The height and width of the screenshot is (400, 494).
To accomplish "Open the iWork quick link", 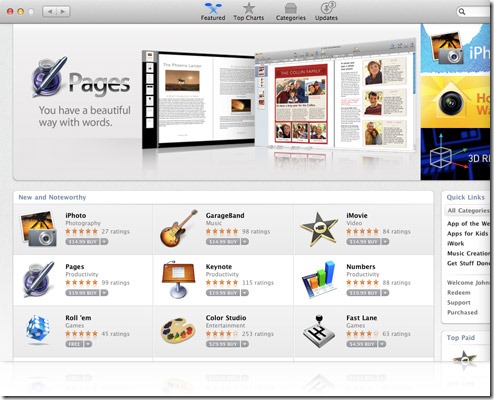I will point(455,243).
